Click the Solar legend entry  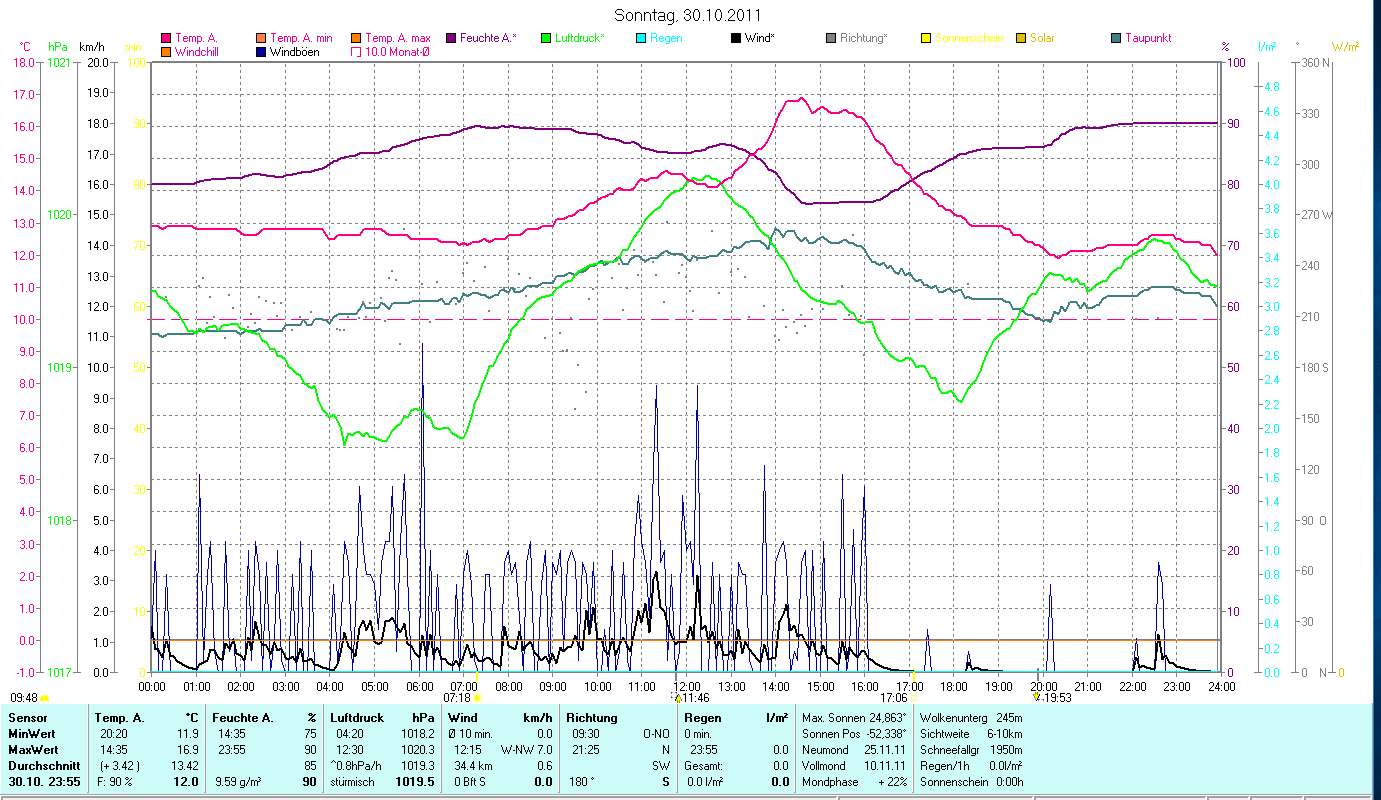pos(1035,38)
